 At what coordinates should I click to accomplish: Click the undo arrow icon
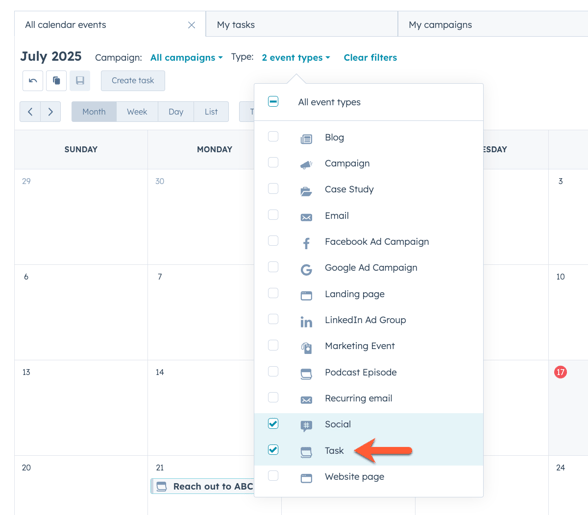point(33,81)
